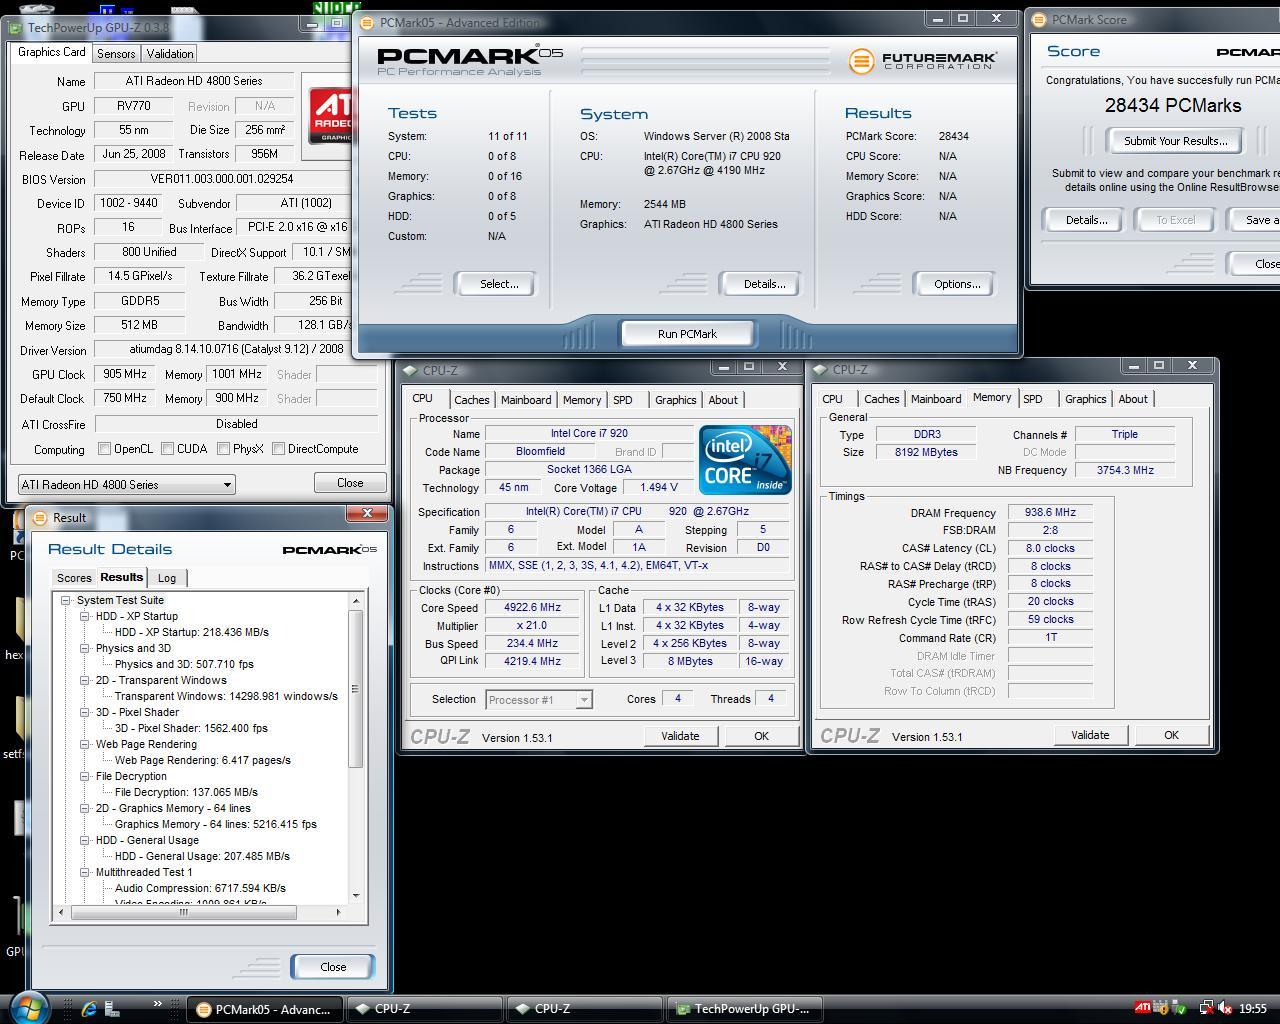This screenshot has height=1024, width=1280.
Task: Click Submit Your Results... button
Action: click(x=1175, y=141)
